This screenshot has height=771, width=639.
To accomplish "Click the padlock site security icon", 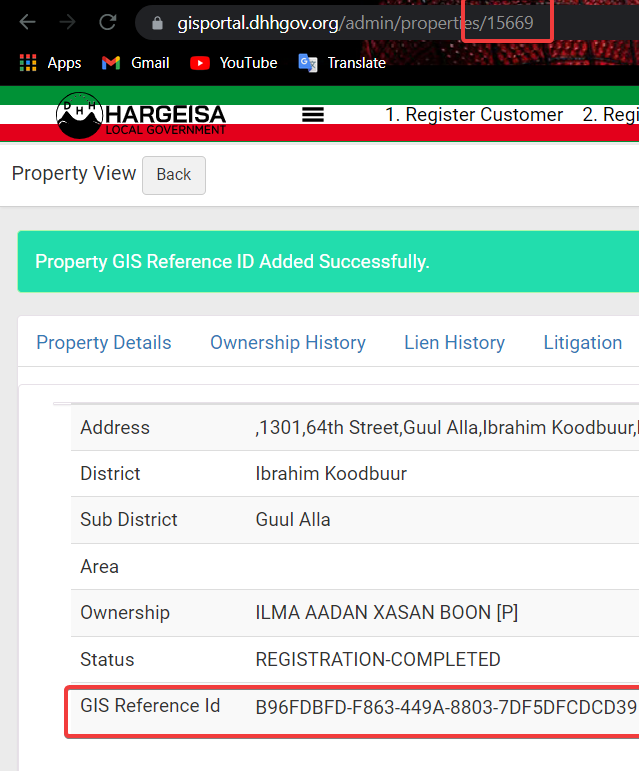I will pos(157,23).
